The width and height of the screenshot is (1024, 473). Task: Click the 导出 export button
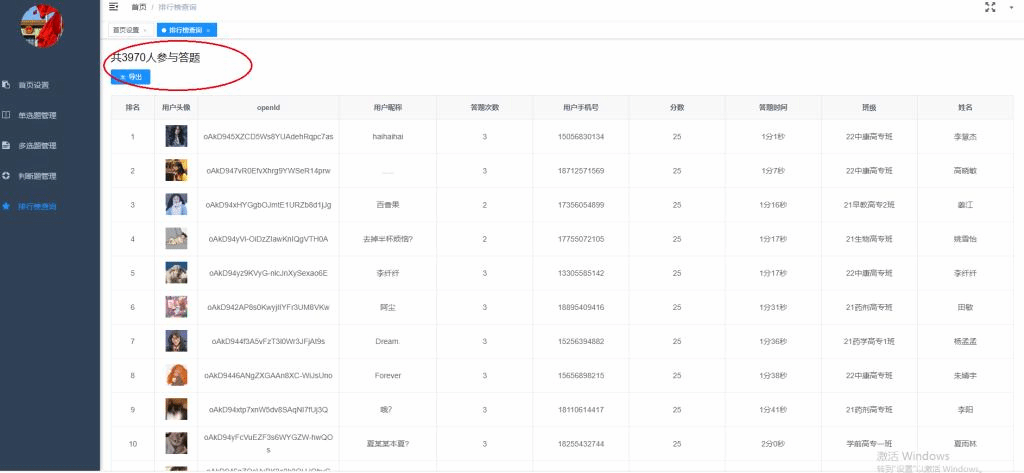pyautogui.click(x=131, y=76)
